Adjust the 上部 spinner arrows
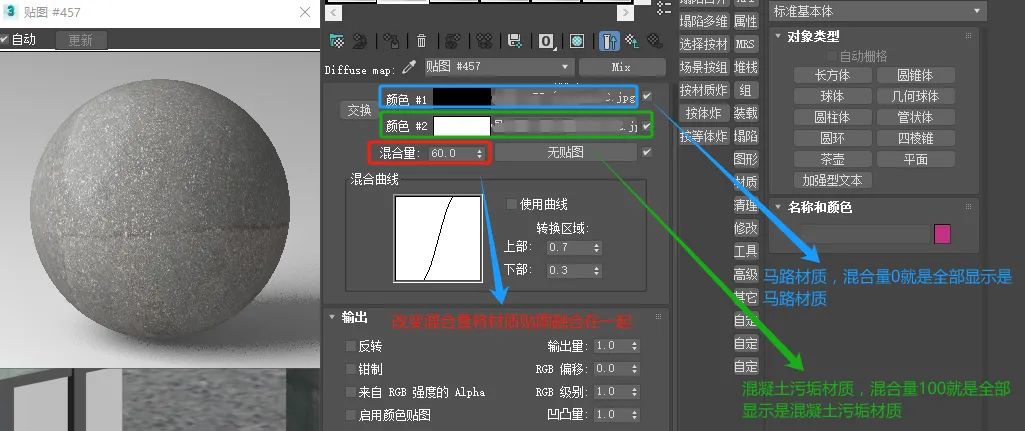Image resolution: width=1025 pixels, height=431 pixels. 596,248
